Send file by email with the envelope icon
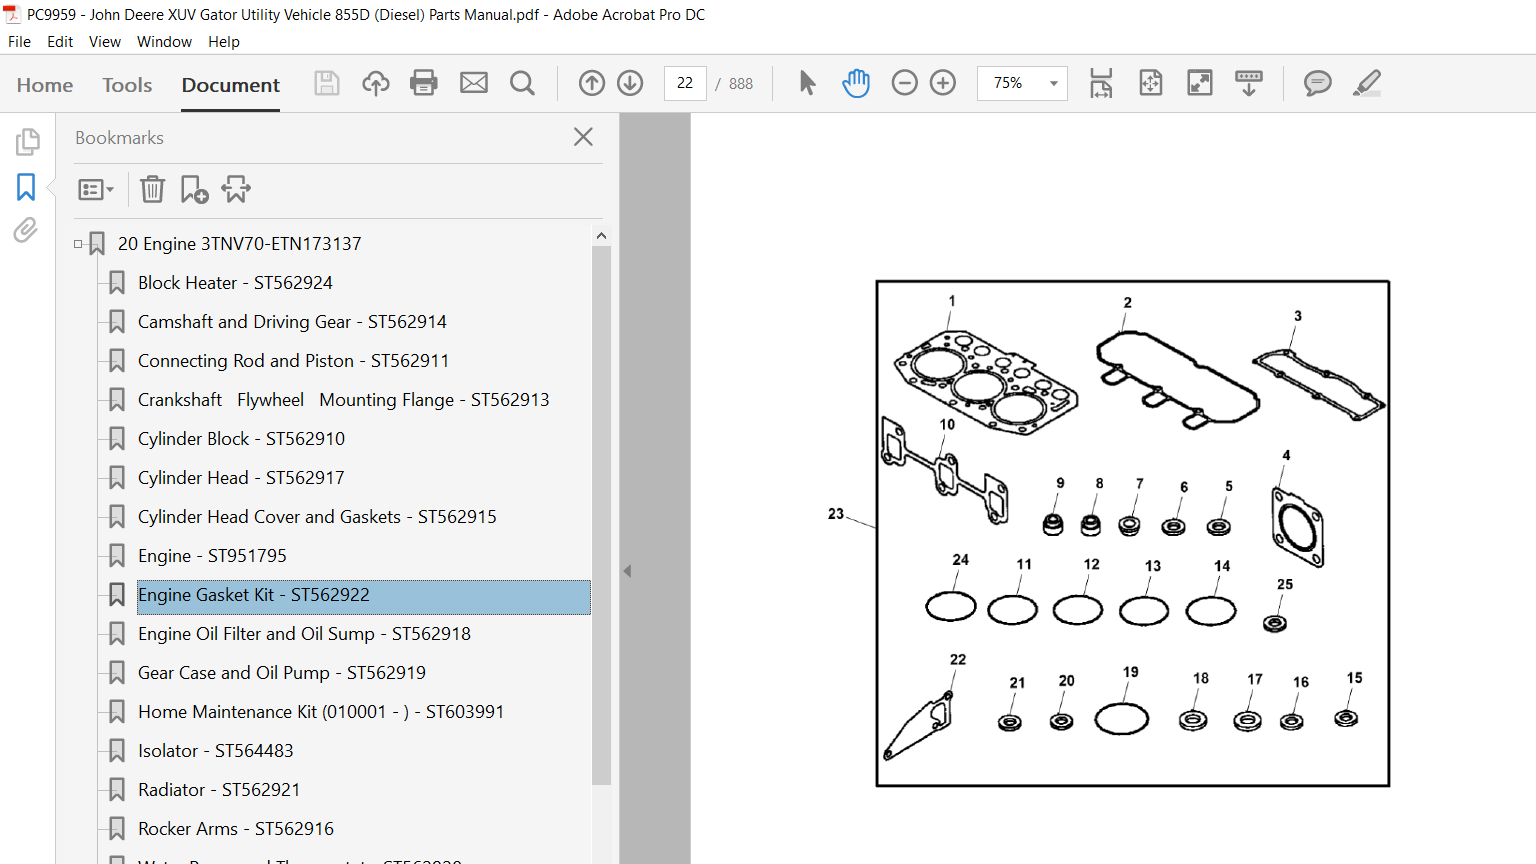The image size is (1536, 864). (474, 83)
